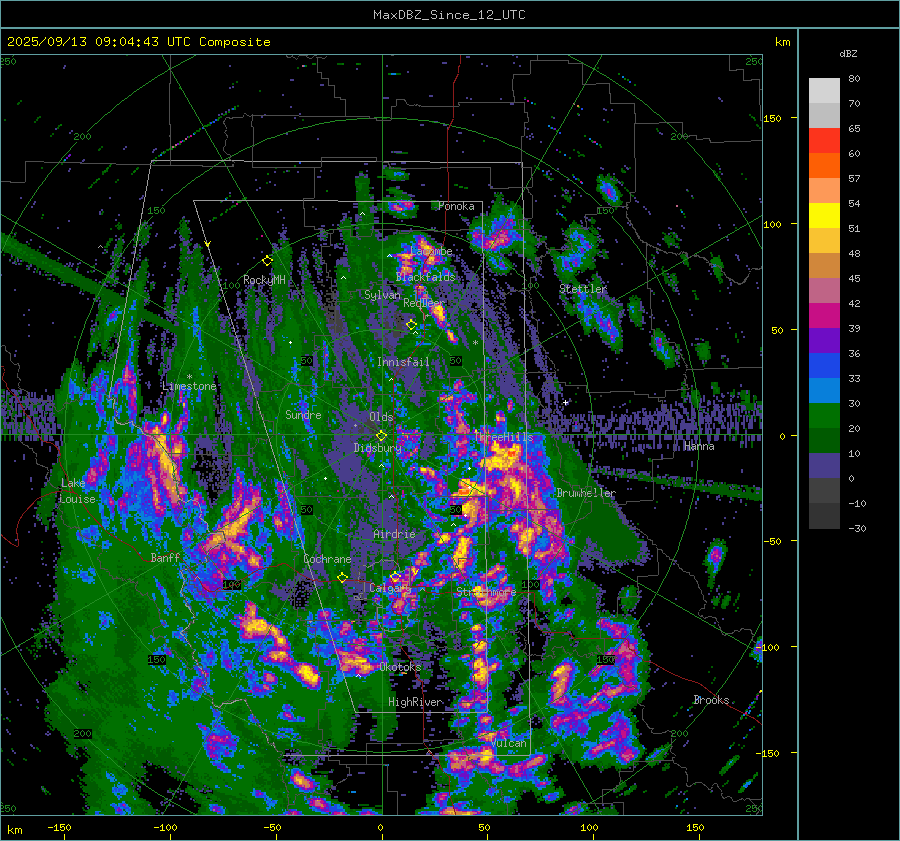The height and width of the screenshot is (841, 900).
Task: Click the Sundre label
Action: (x=303, y=414)
